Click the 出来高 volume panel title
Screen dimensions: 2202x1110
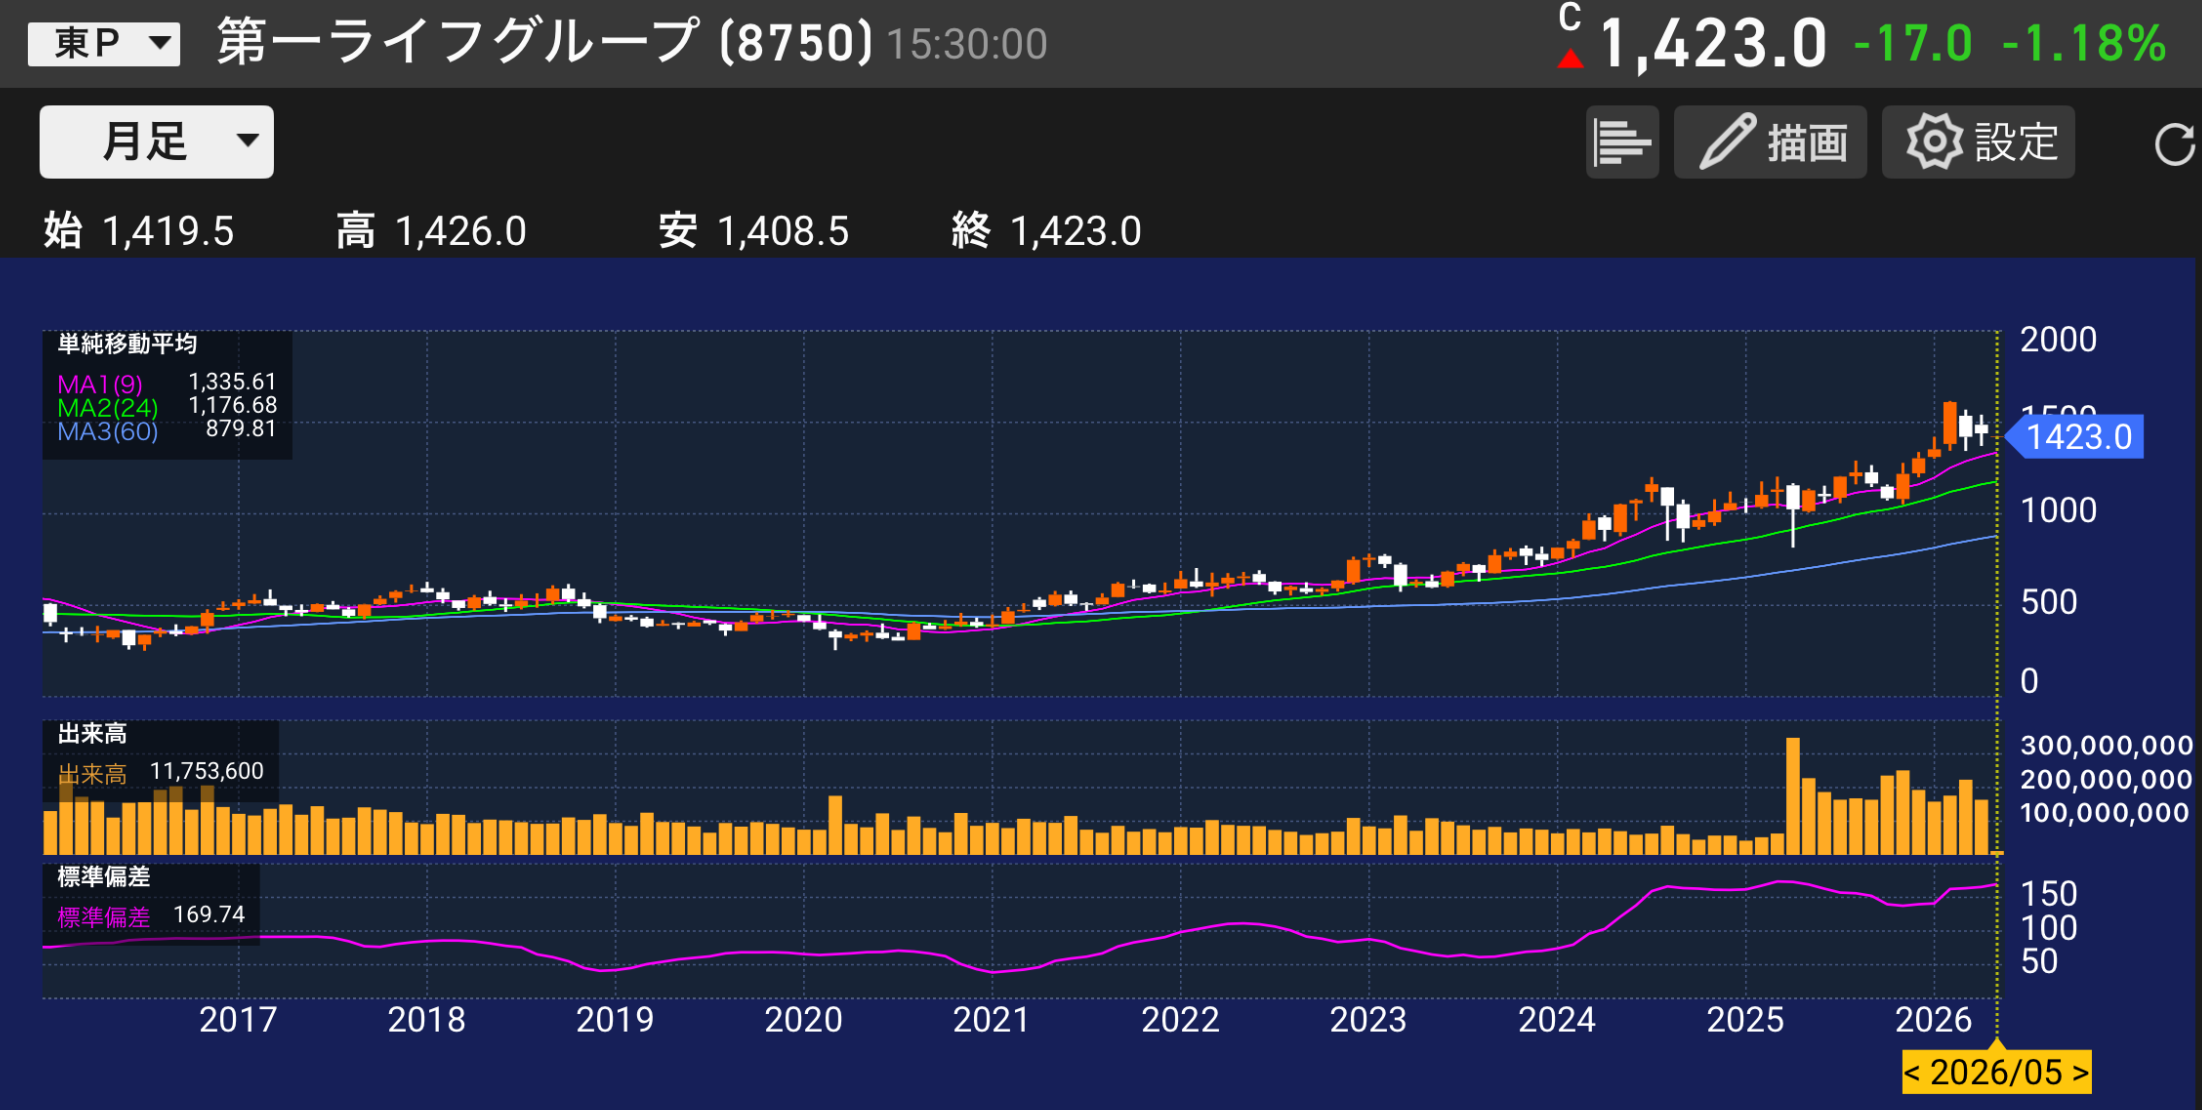pyautogui.click(x=92, y=734)
